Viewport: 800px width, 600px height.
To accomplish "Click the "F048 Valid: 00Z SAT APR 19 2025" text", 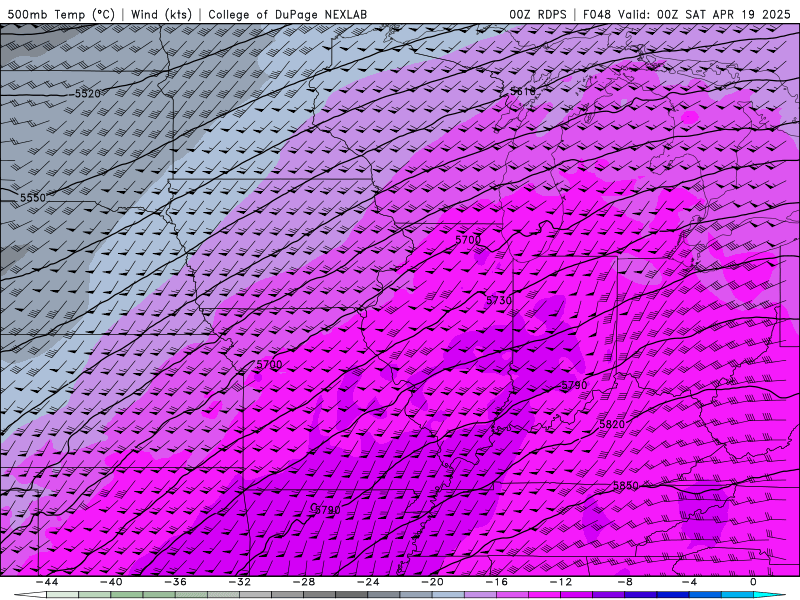I will (x=689, y=14).
